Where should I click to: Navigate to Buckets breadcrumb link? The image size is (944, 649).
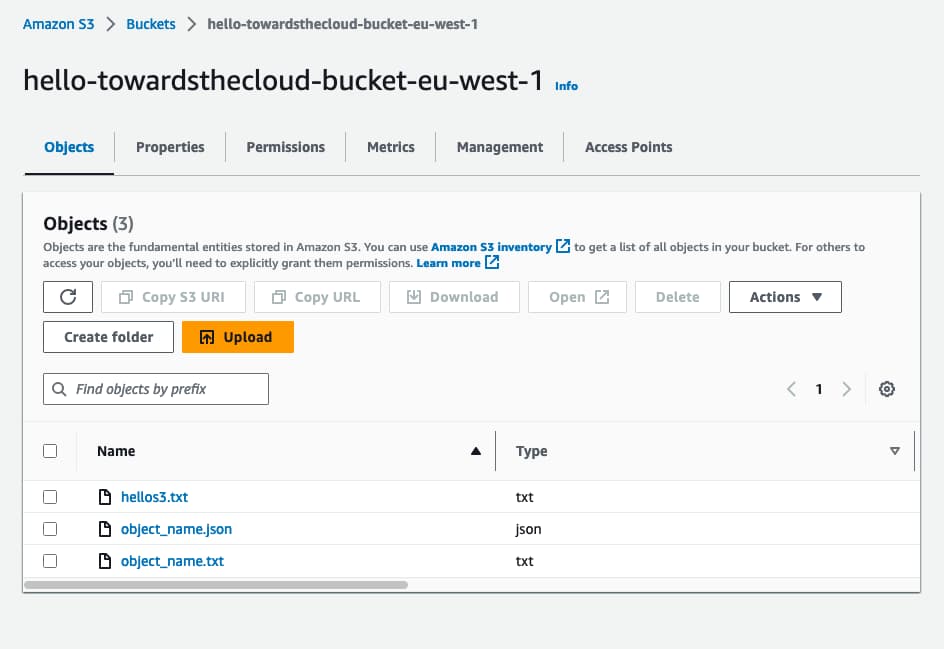tap(151, 24)
